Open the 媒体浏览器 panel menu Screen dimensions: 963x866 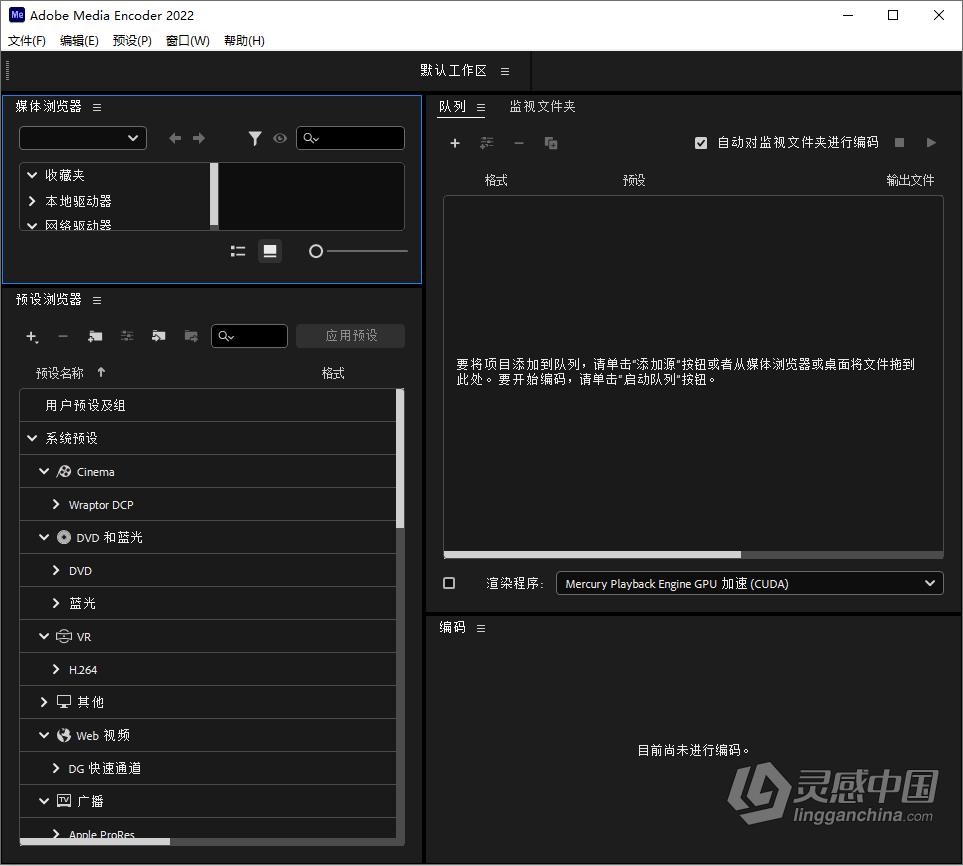(97, 107)
